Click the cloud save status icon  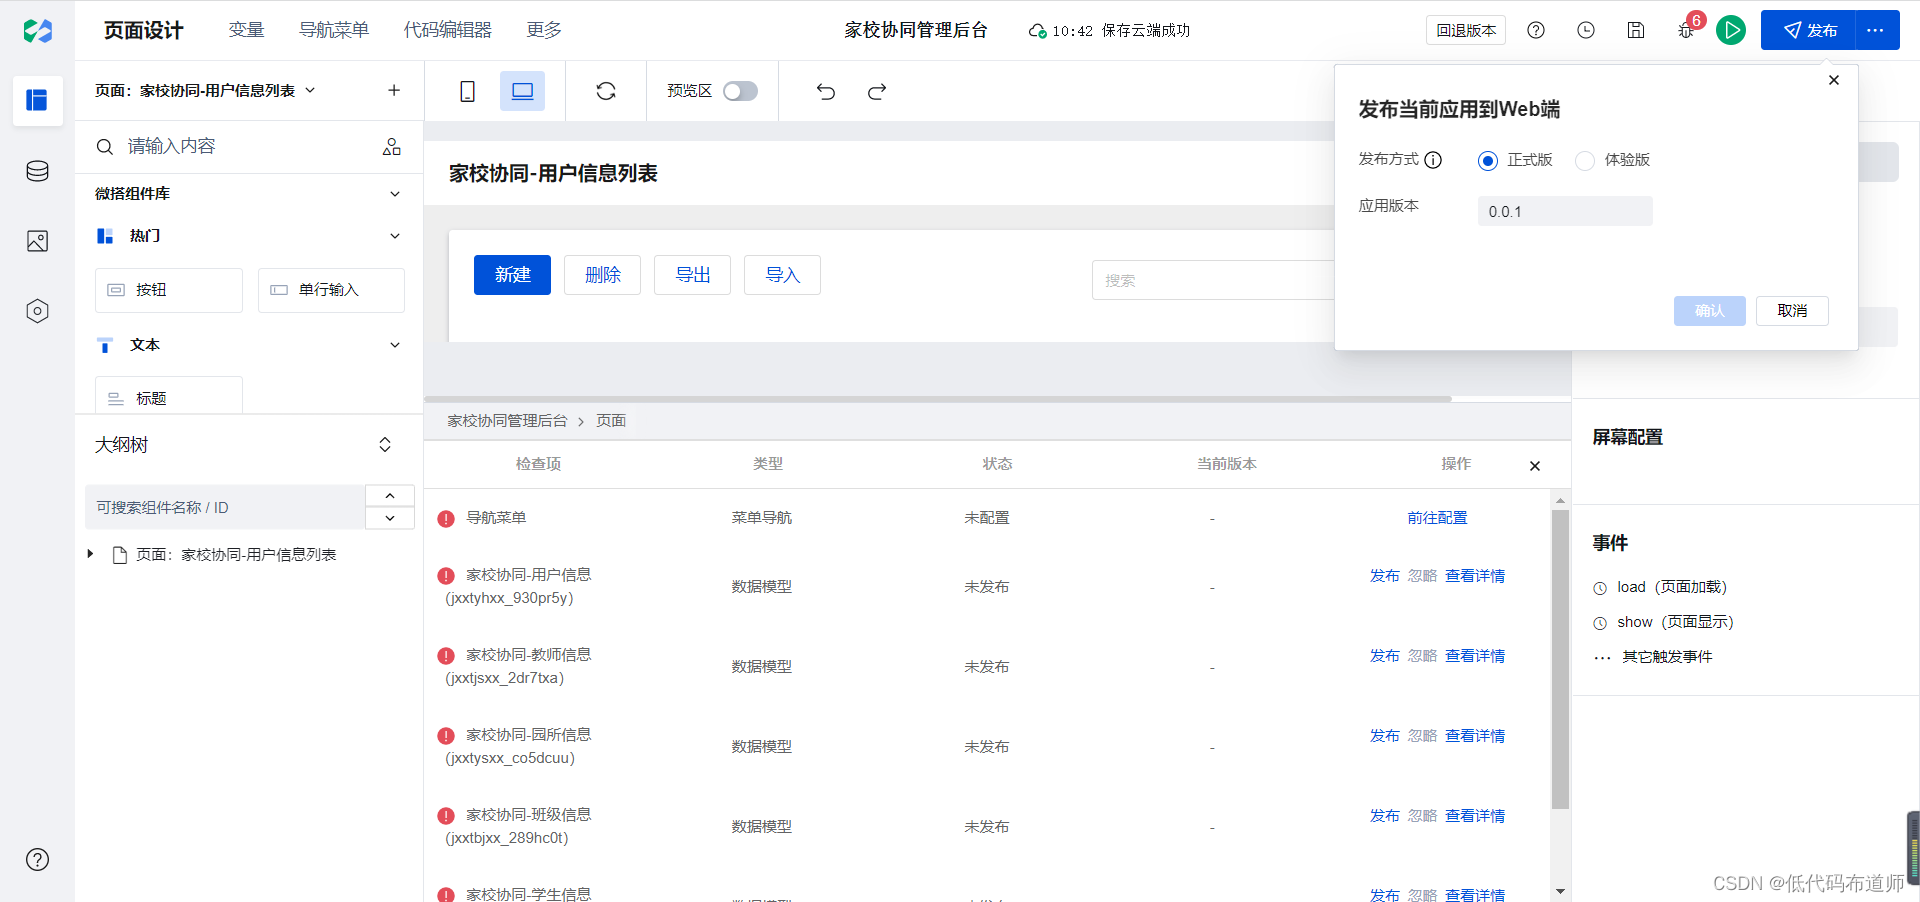coord(1037,31)
